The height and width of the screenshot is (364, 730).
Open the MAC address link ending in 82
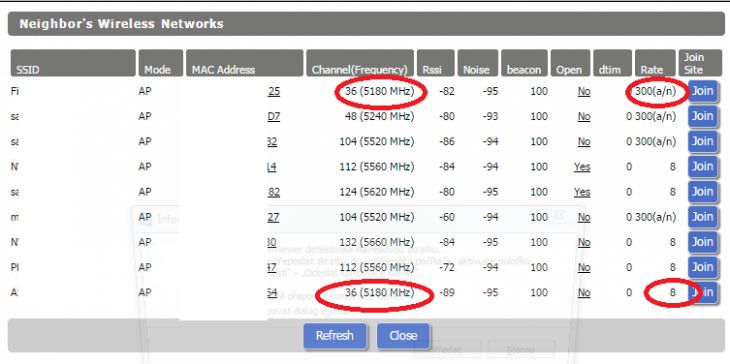tap(274, 192)
